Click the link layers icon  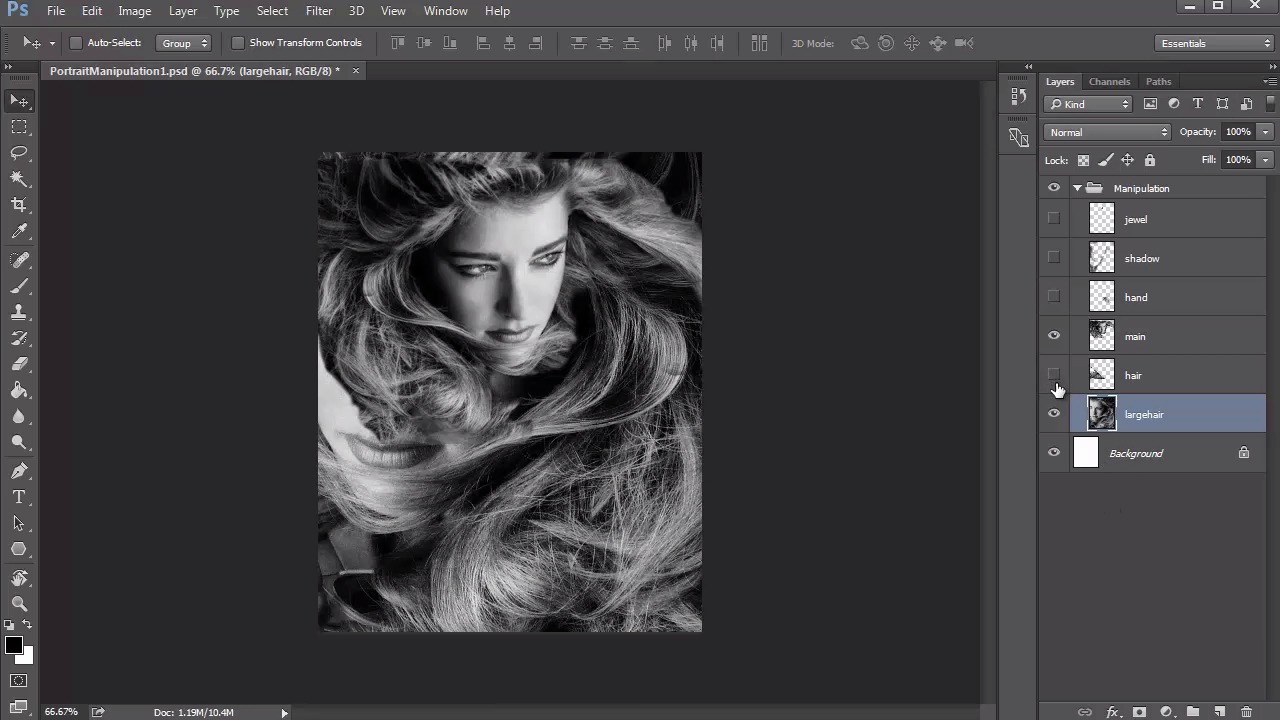[x=1084, y=712]
